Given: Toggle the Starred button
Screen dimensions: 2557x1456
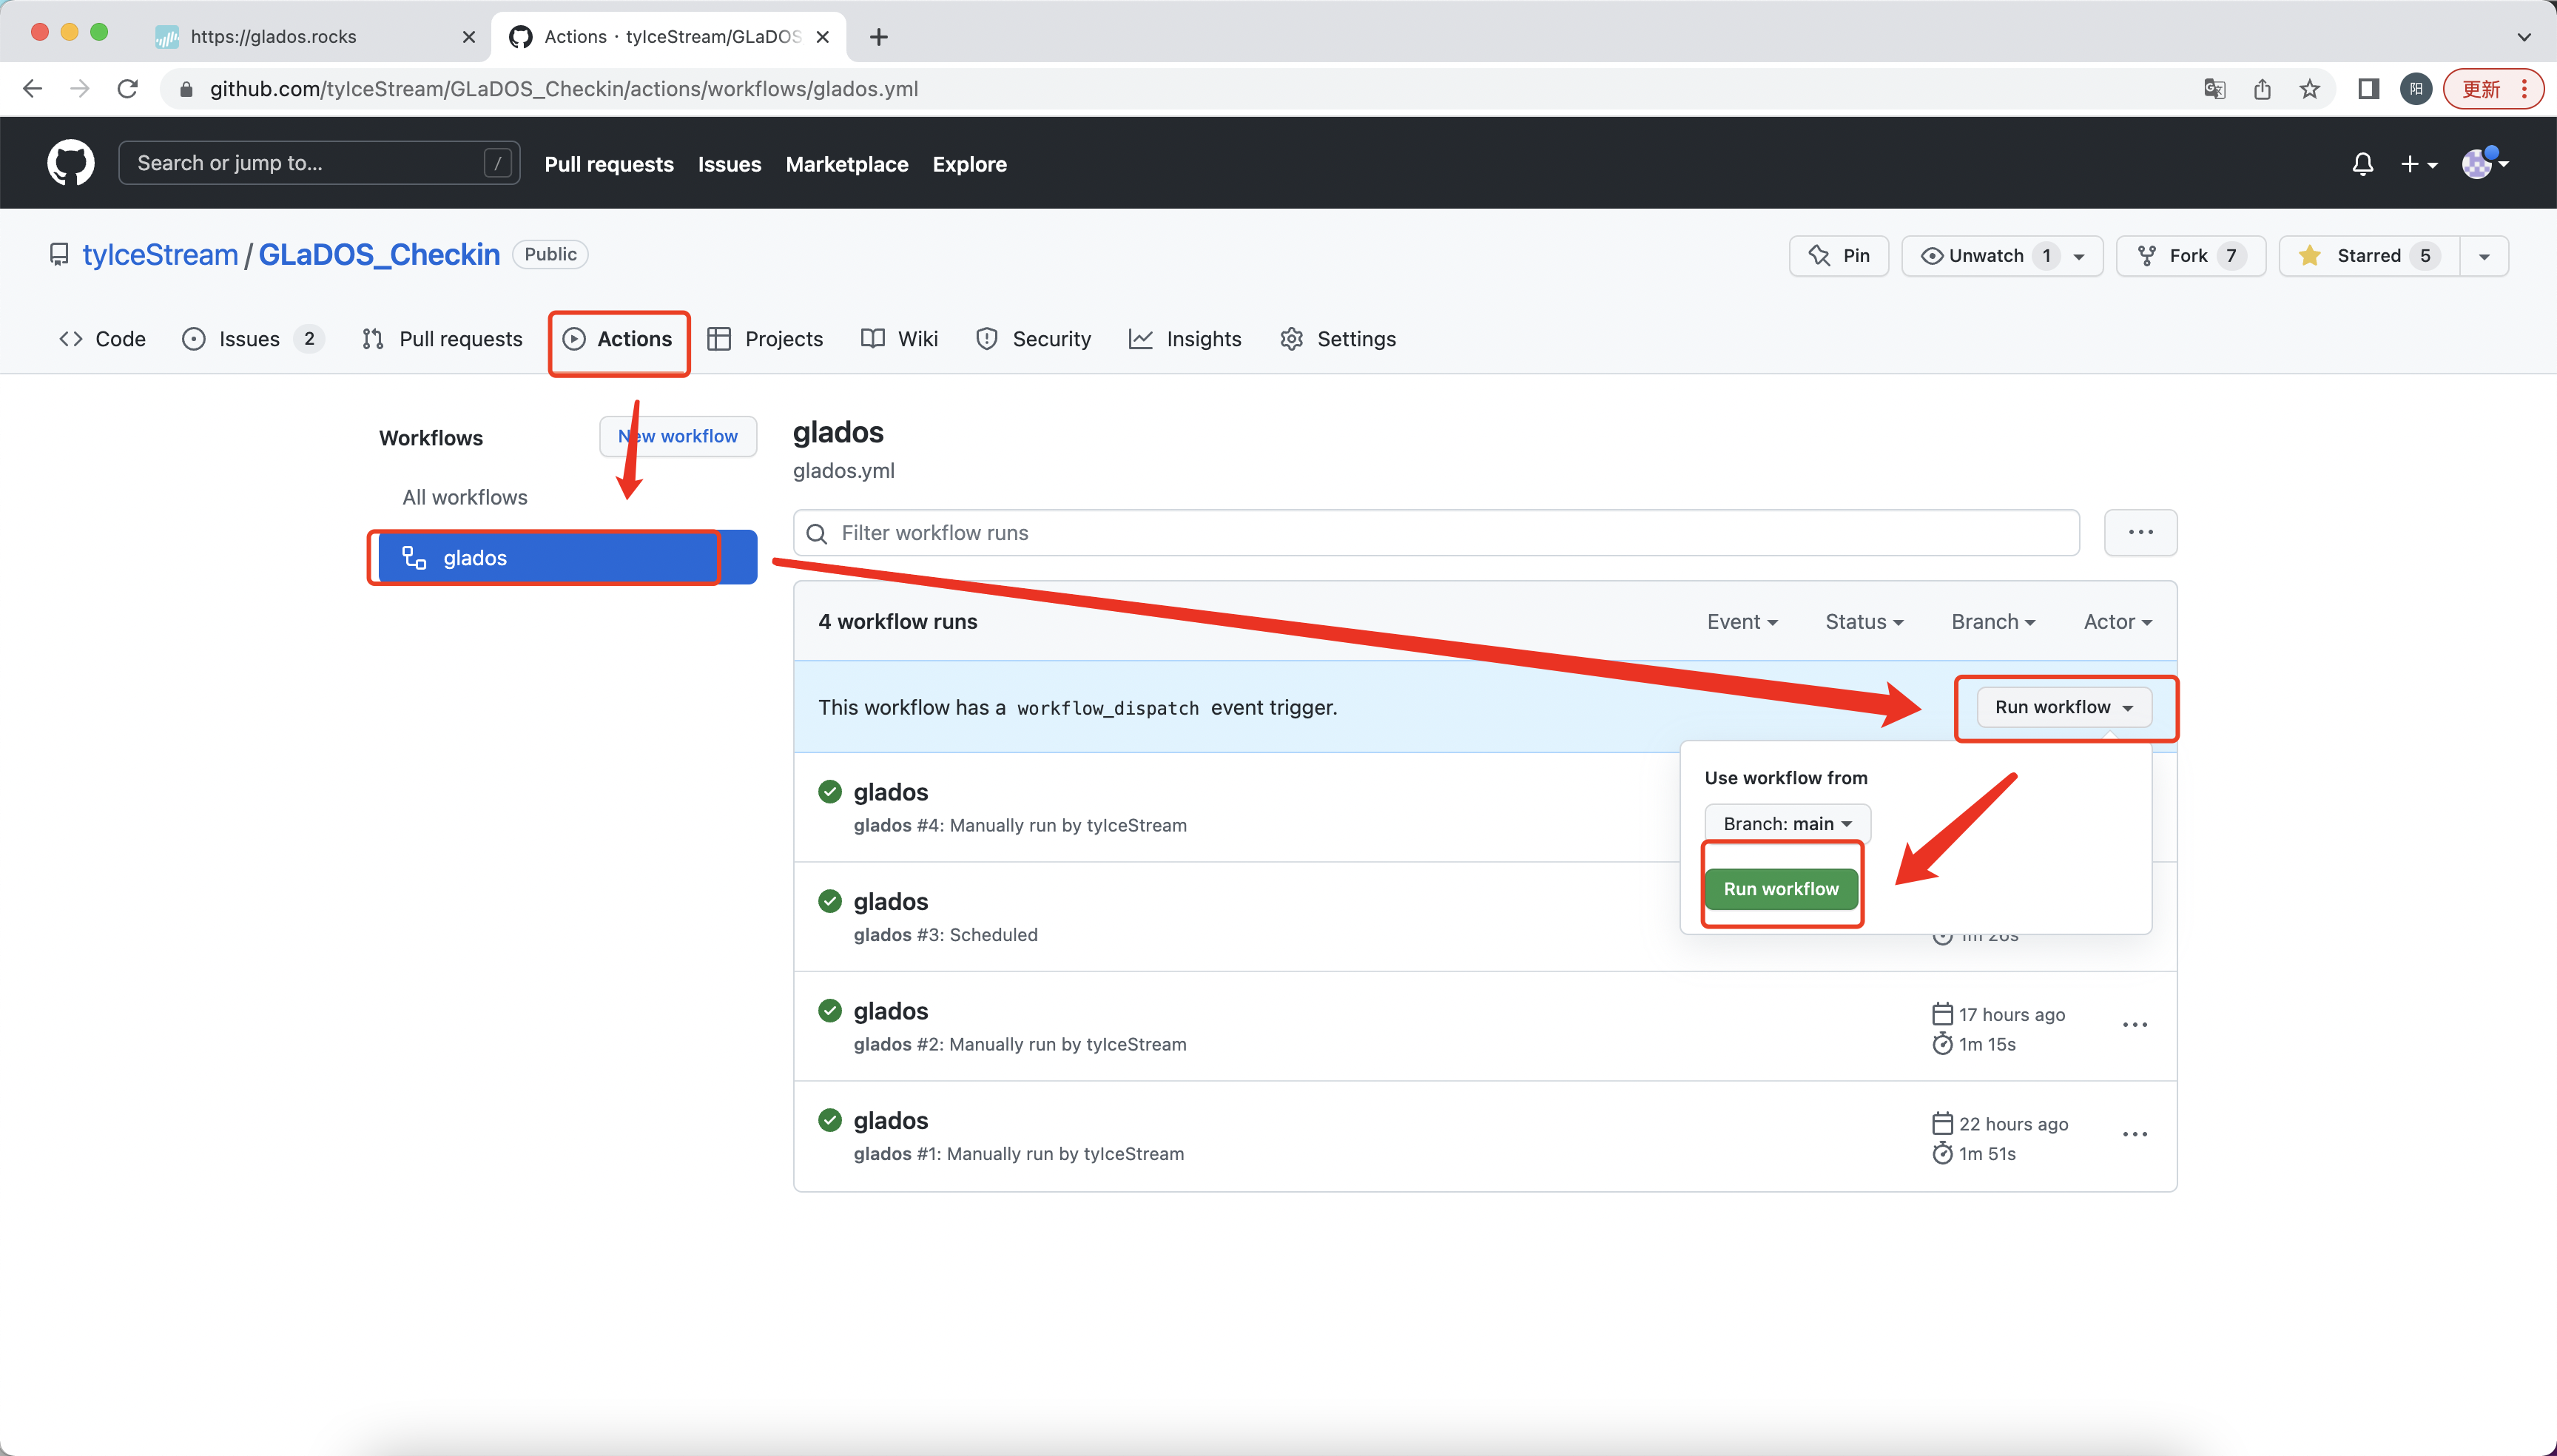Looking at the screenshot, I should (x=2368, y=256).
